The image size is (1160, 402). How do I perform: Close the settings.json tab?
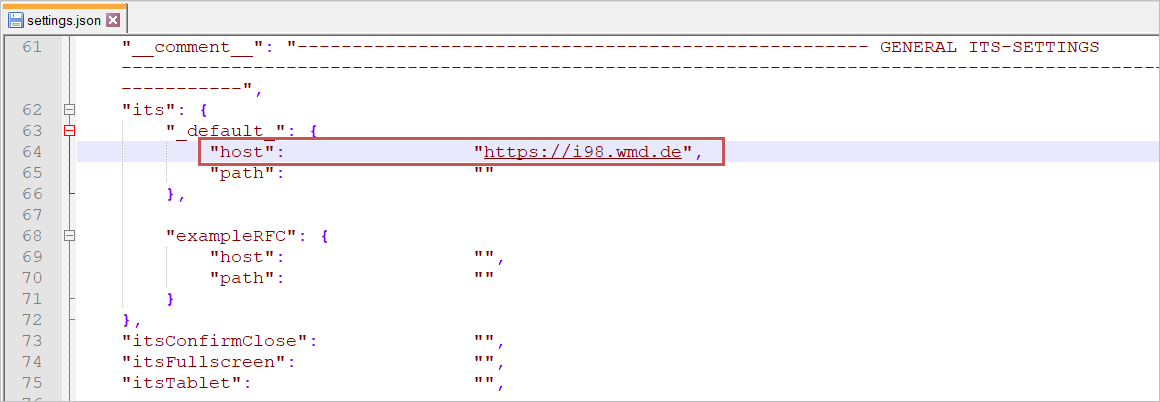(113, 20)
